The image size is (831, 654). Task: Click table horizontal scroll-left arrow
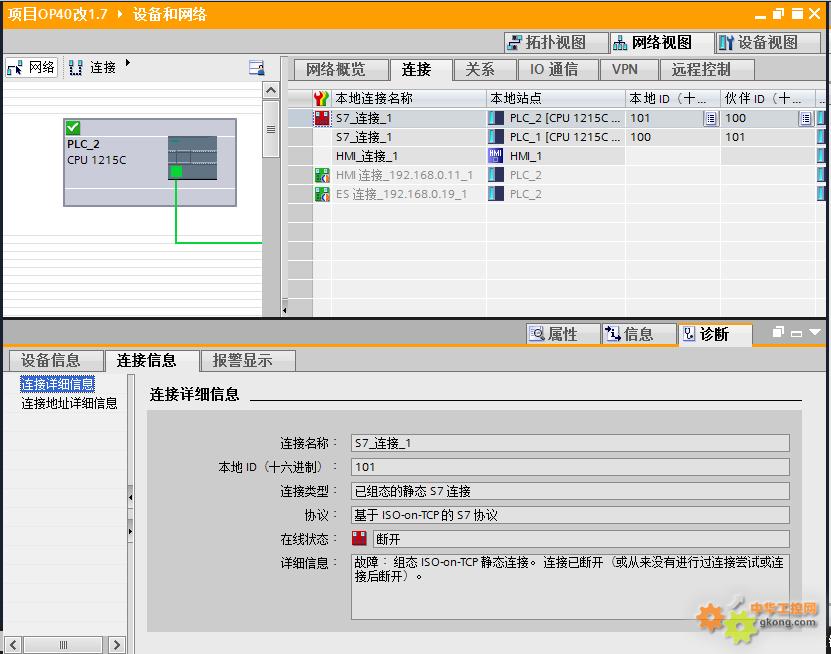(285, 311)
